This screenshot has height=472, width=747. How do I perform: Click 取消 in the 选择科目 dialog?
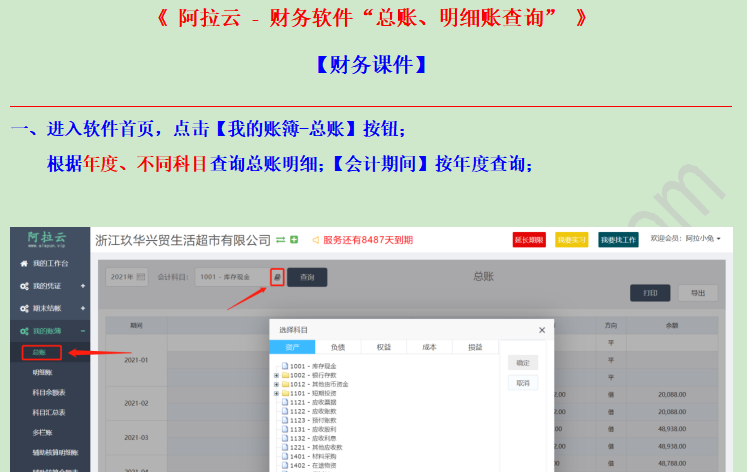coord(523,383)
